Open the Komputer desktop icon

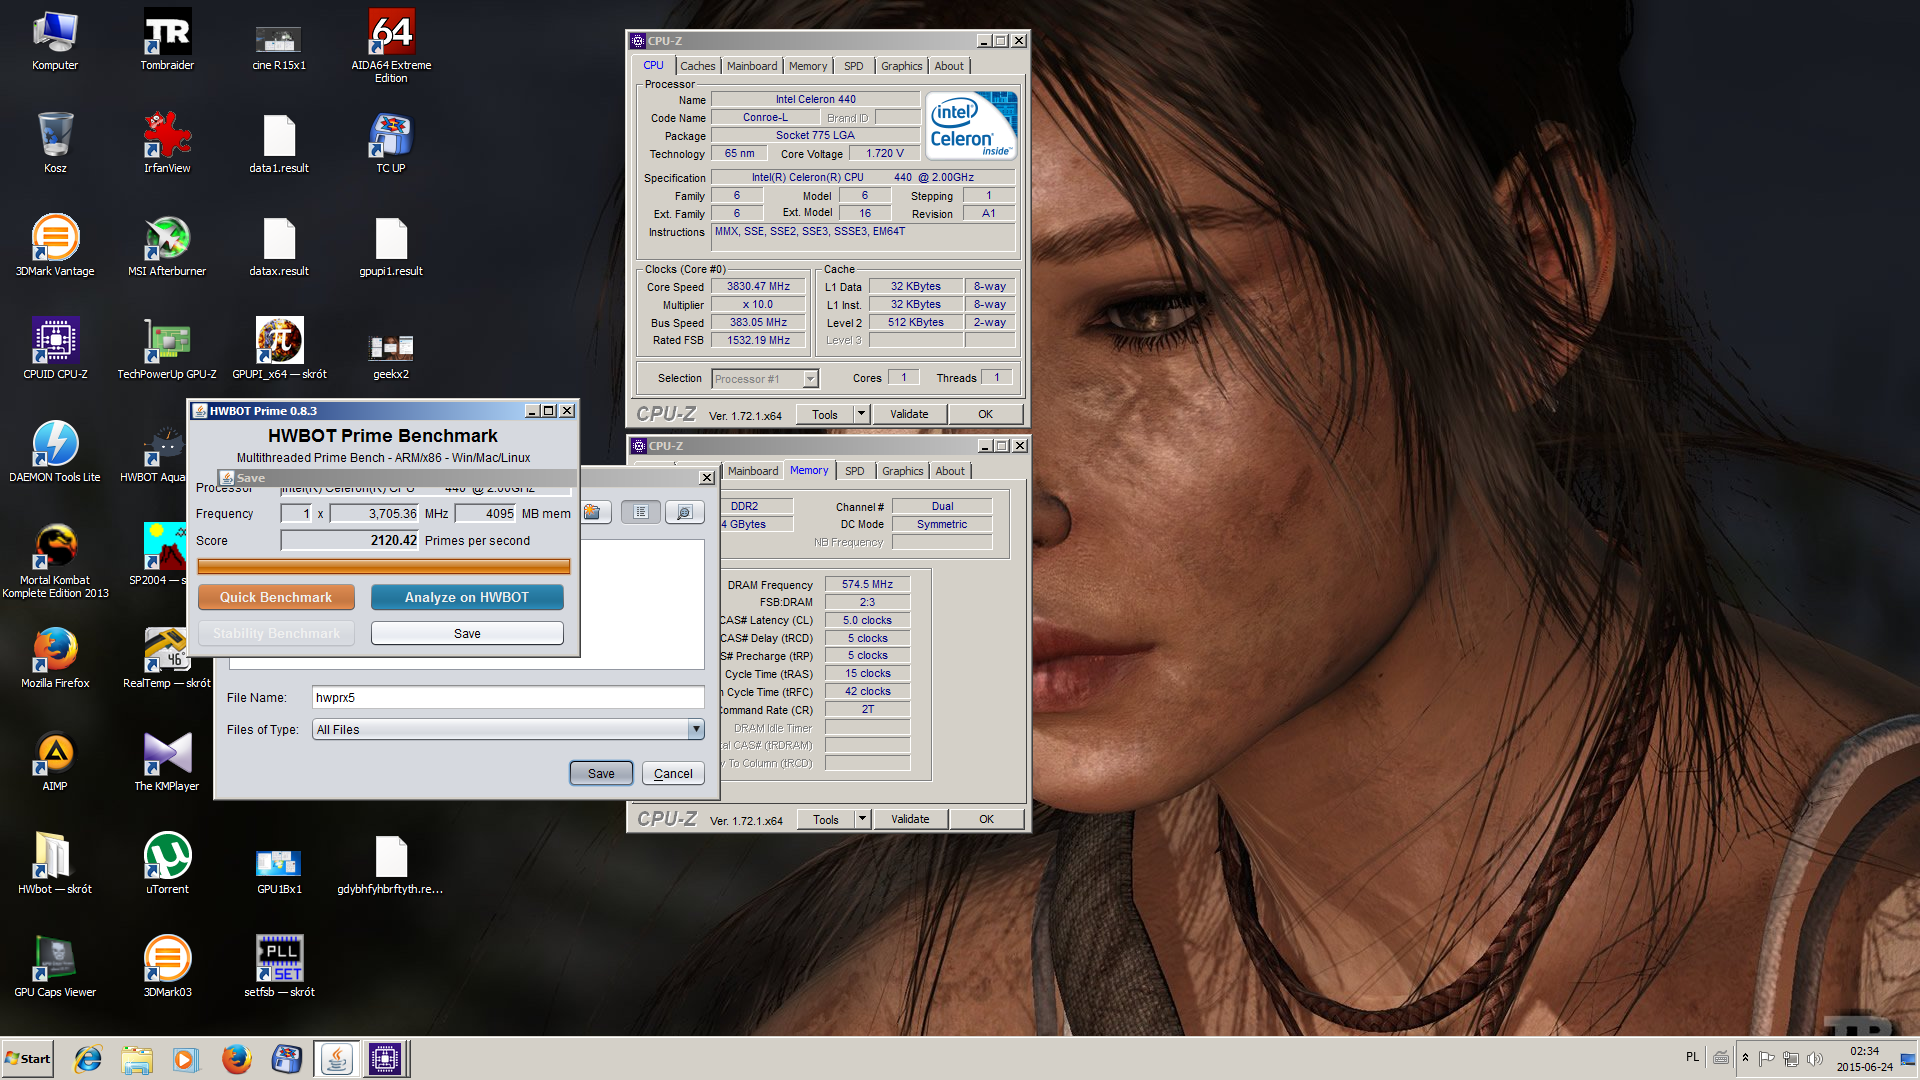pyautogui.click(x=55, y=40)
